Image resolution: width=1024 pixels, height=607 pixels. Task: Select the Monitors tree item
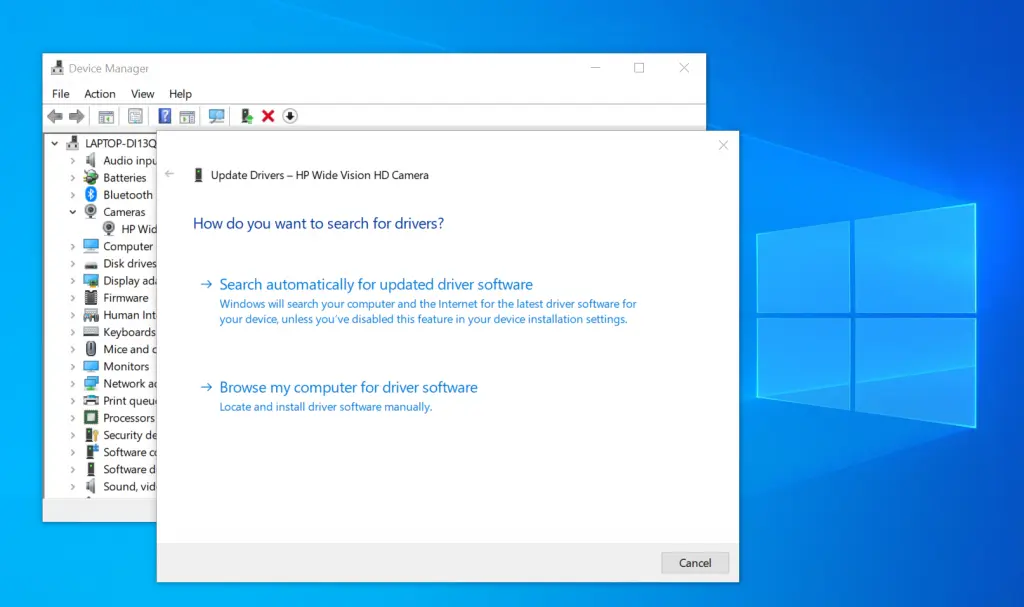pyautogui.click(x=126, y=366)
